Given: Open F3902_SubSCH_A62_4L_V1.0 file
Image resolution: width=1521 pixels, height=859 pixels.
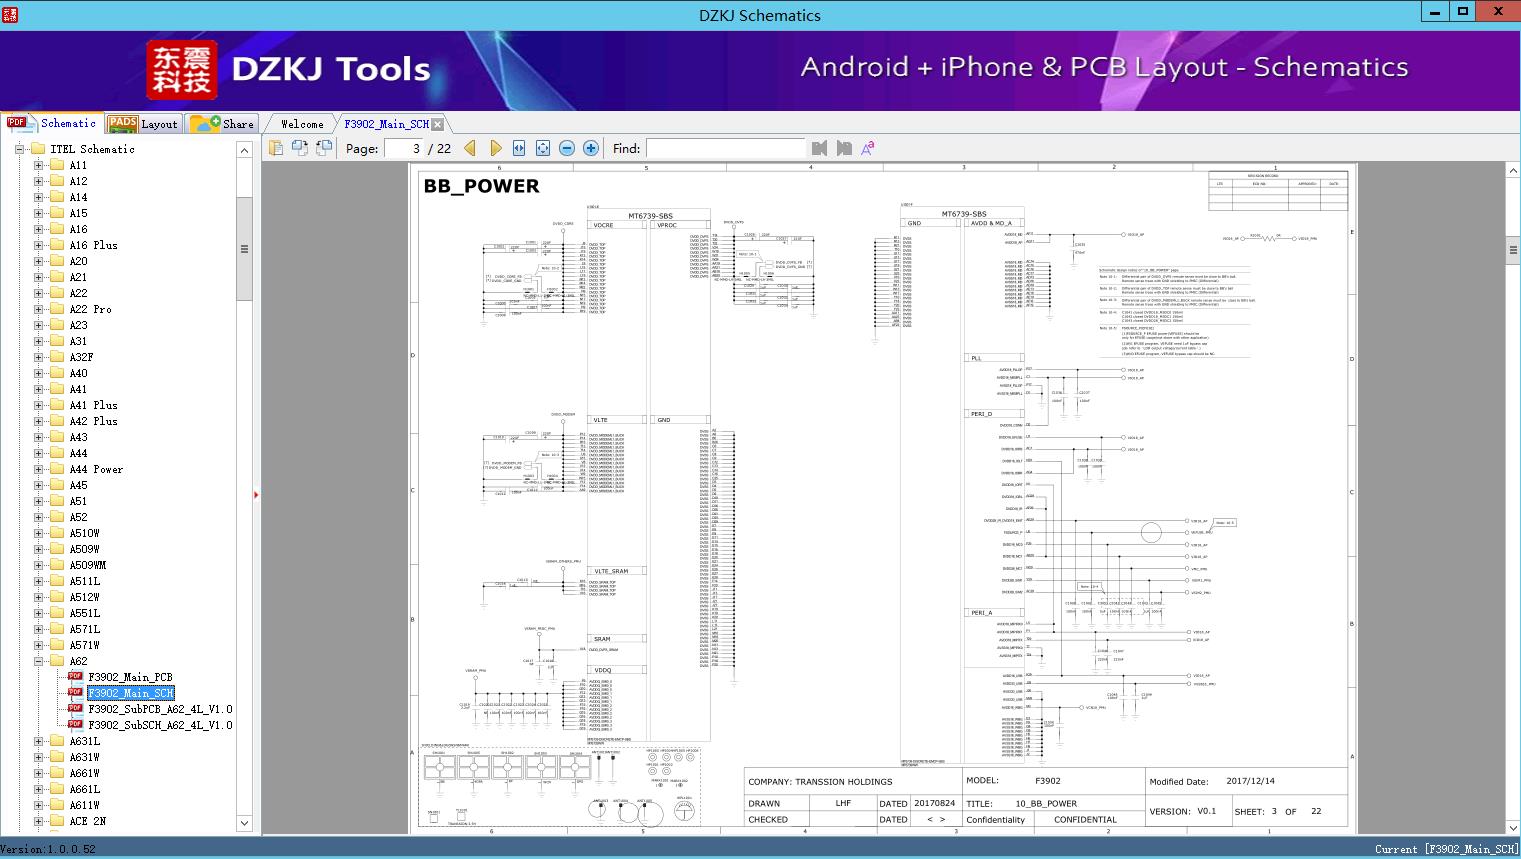Looking at the screenshot, I should [x=160, y=725].
